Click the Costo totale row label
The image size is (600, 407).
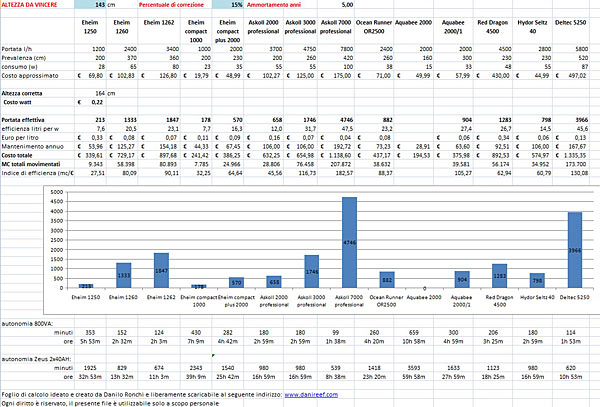[x=17, y=155]
